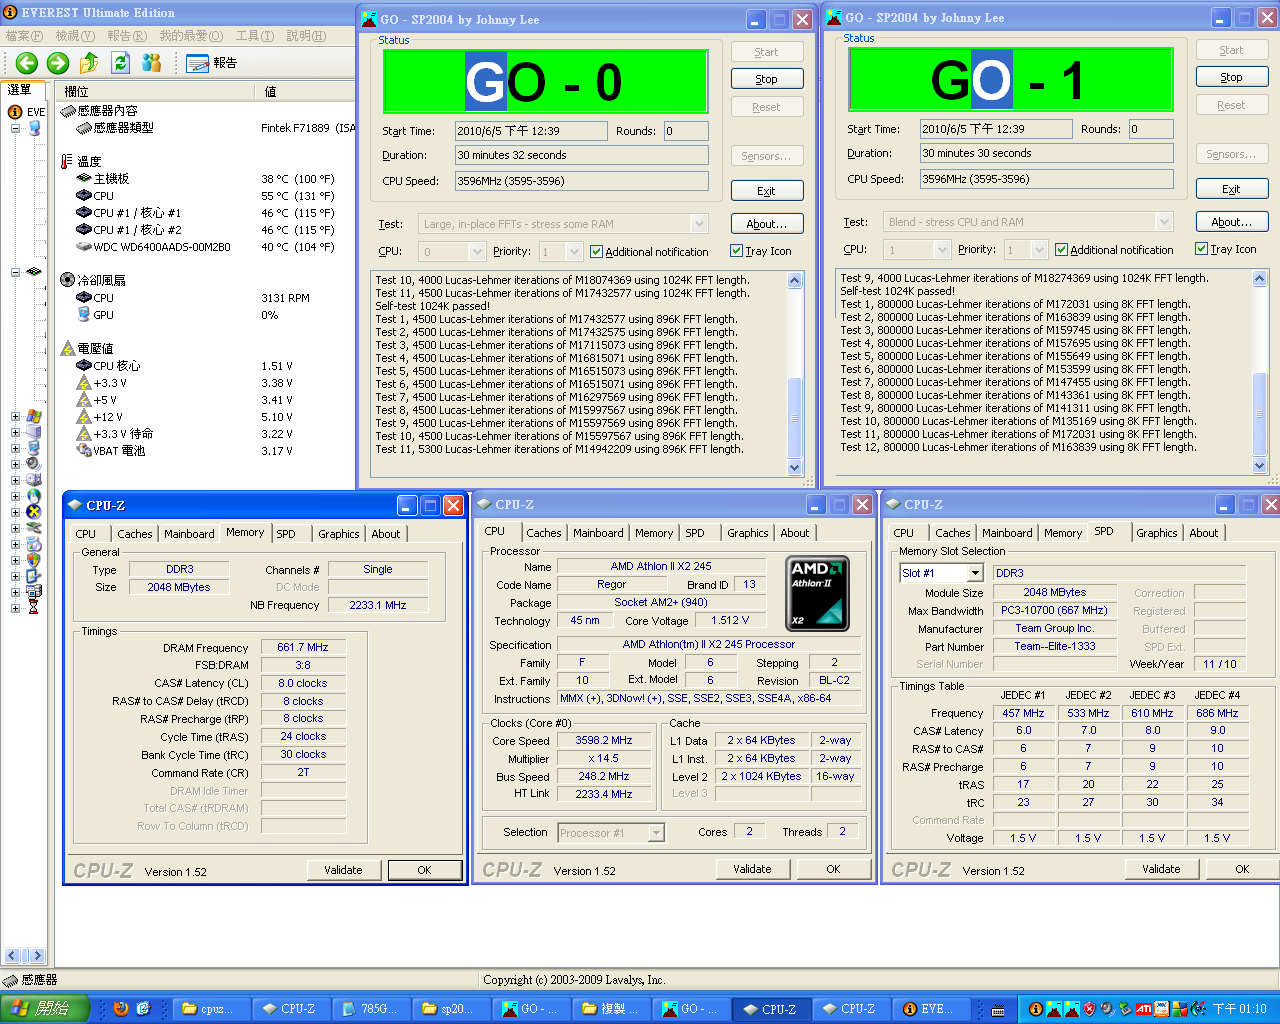The image size is (1280, 1024).
Task: Open CPU dropdown showing 0 in GO - 0 window
Action: [476, 252]
